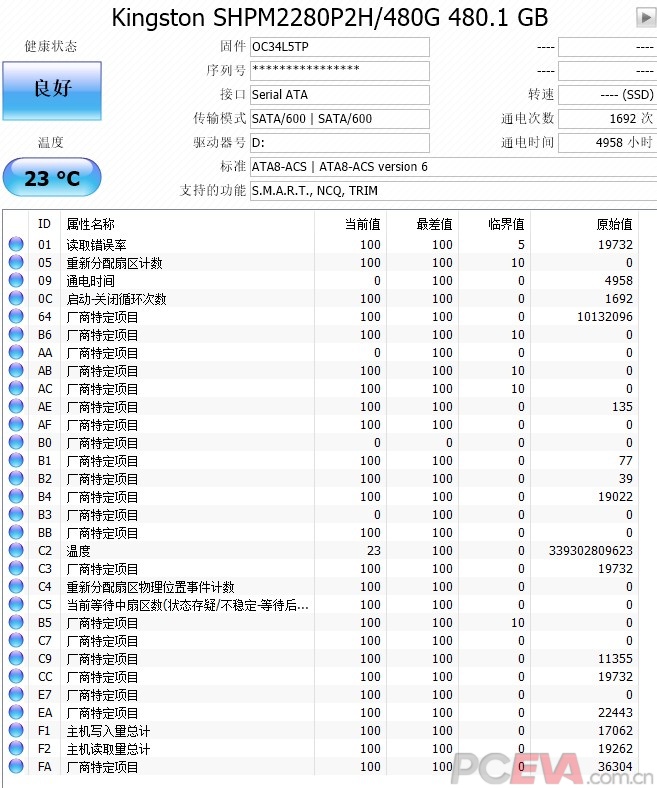Click raw value 22443 for ID EA
657x788 pixels.
tap(615, 713)
